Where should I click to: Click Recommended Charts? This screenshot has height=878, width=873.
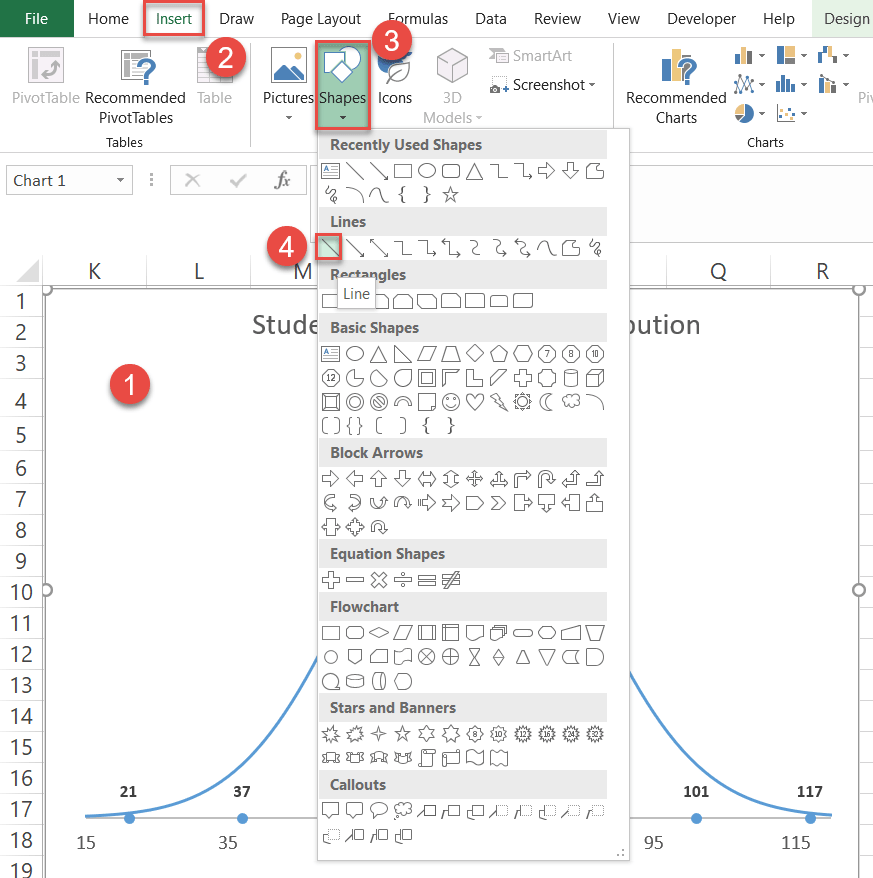676,90
